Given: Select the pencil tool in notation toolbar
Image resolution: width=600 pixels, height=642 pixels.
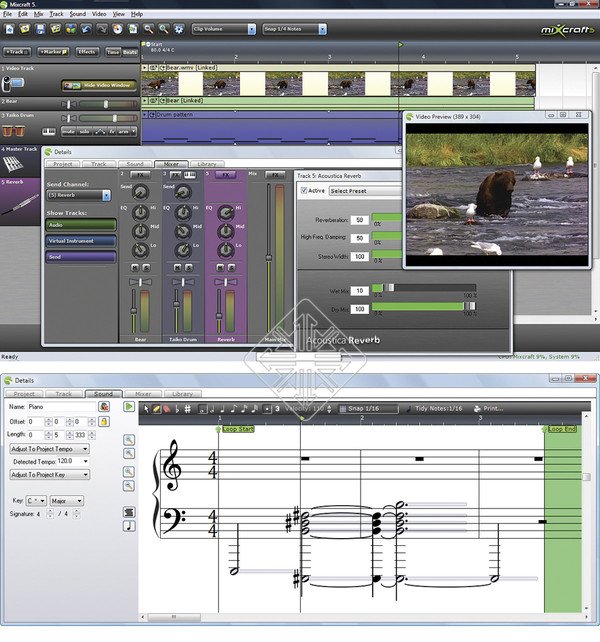Looking at the screenshot, I should 156,408.
